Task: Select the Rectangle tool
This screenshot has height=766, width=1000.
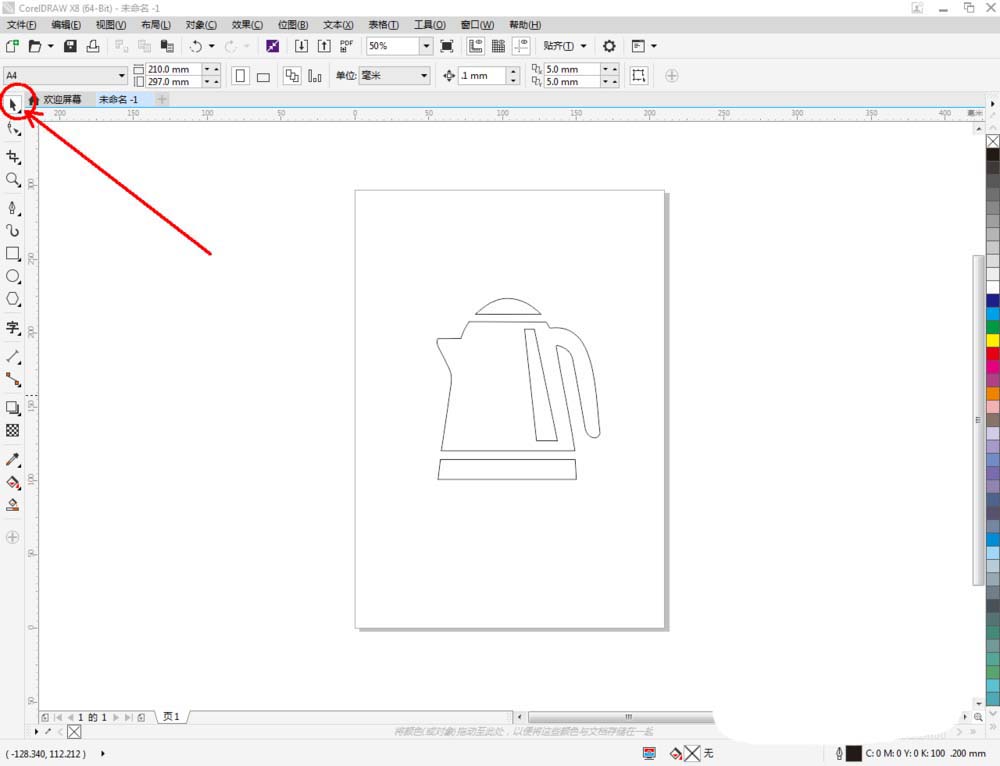Action: click(13, 253)
